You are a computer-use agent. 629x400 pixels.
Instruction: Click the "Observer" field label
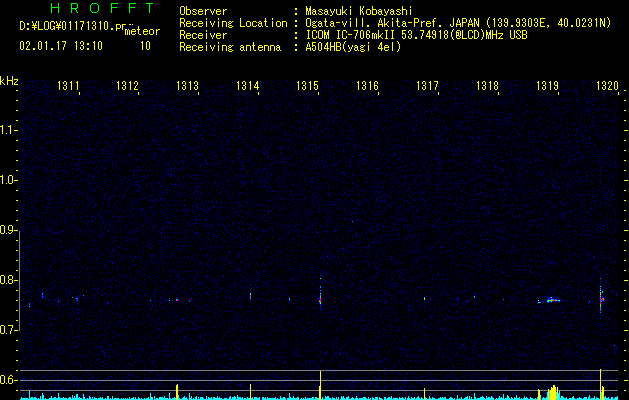click(x=203, y=11)
